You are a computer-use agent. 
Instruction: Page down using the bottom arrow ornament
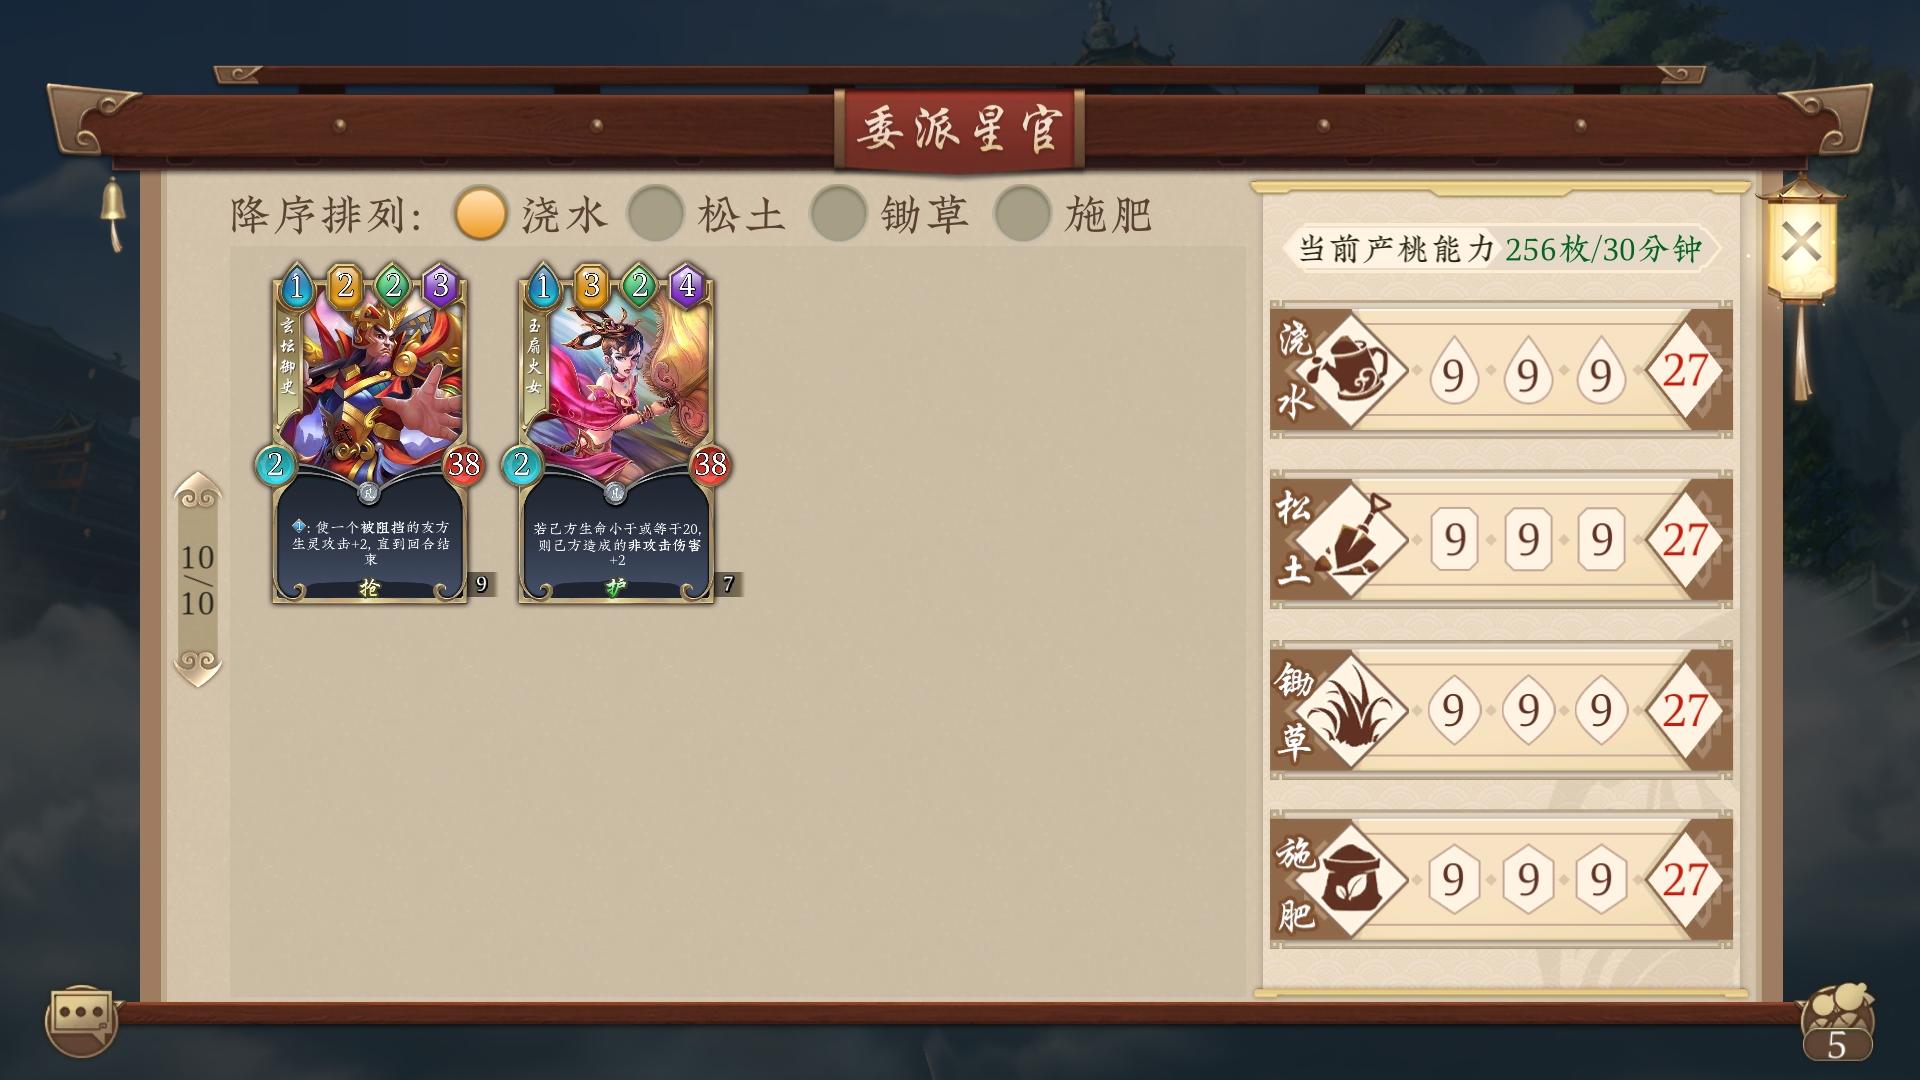[x=198, y=667]
